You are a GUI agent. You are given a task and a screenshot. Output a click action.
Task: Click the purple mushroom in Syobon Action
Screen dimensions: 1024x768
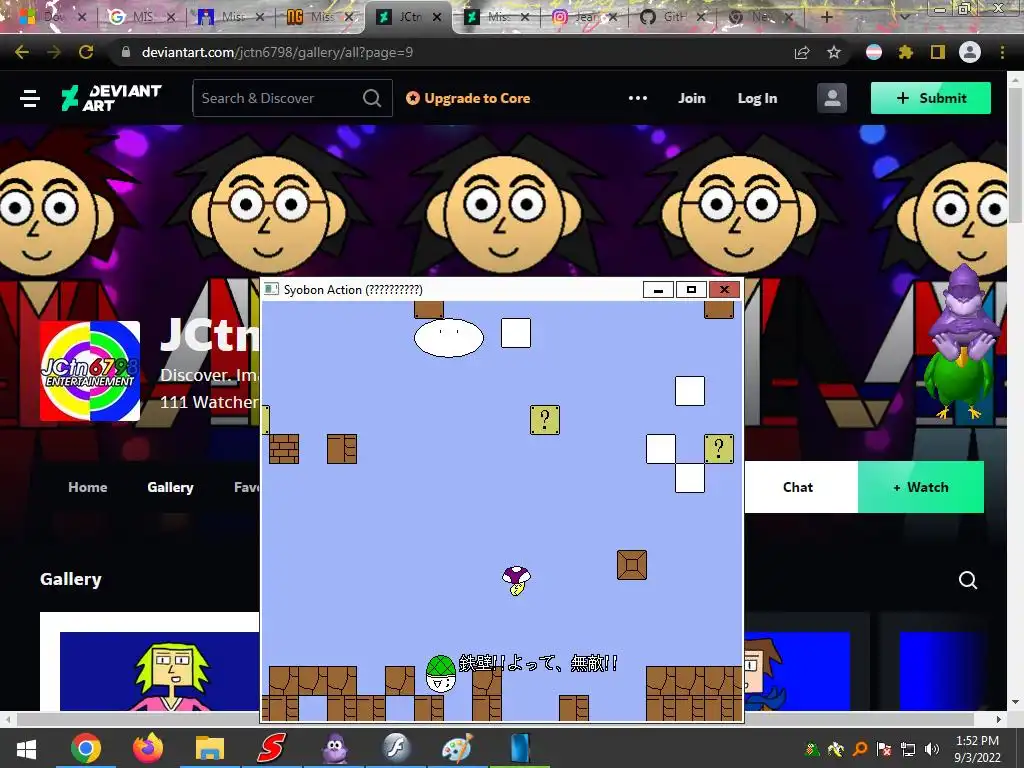[516, 580]
